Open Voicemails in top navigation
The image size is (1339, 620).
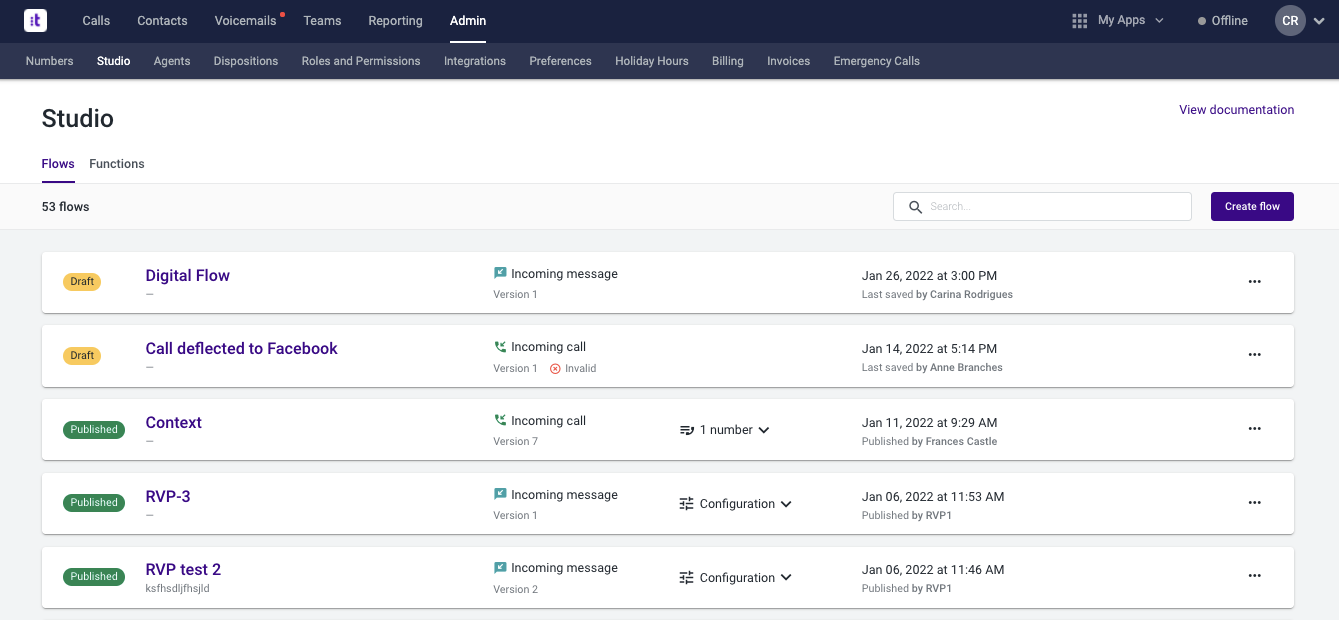245,20
